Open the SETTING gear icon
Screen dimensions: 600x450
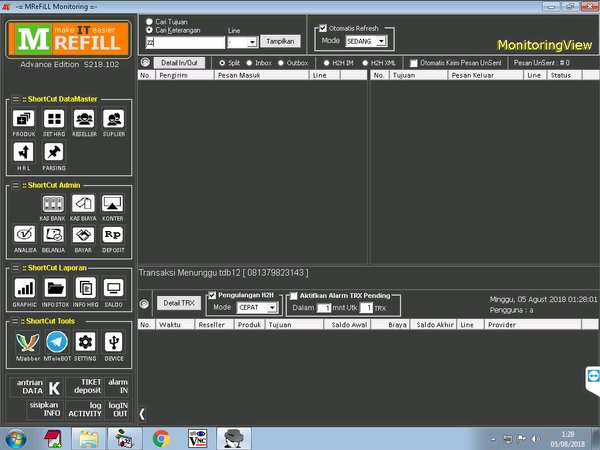click(x=85, y=342)
